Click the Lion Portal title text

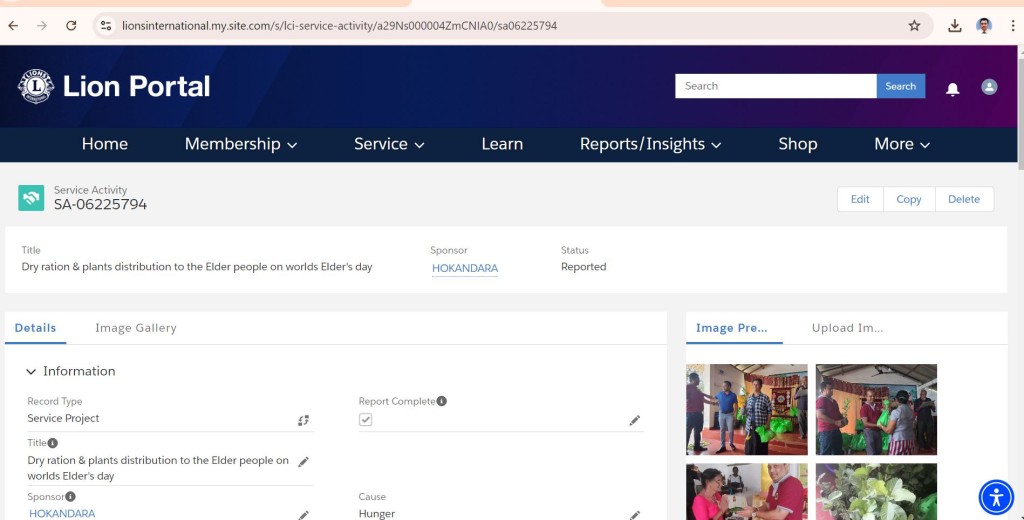coord(136,86)
